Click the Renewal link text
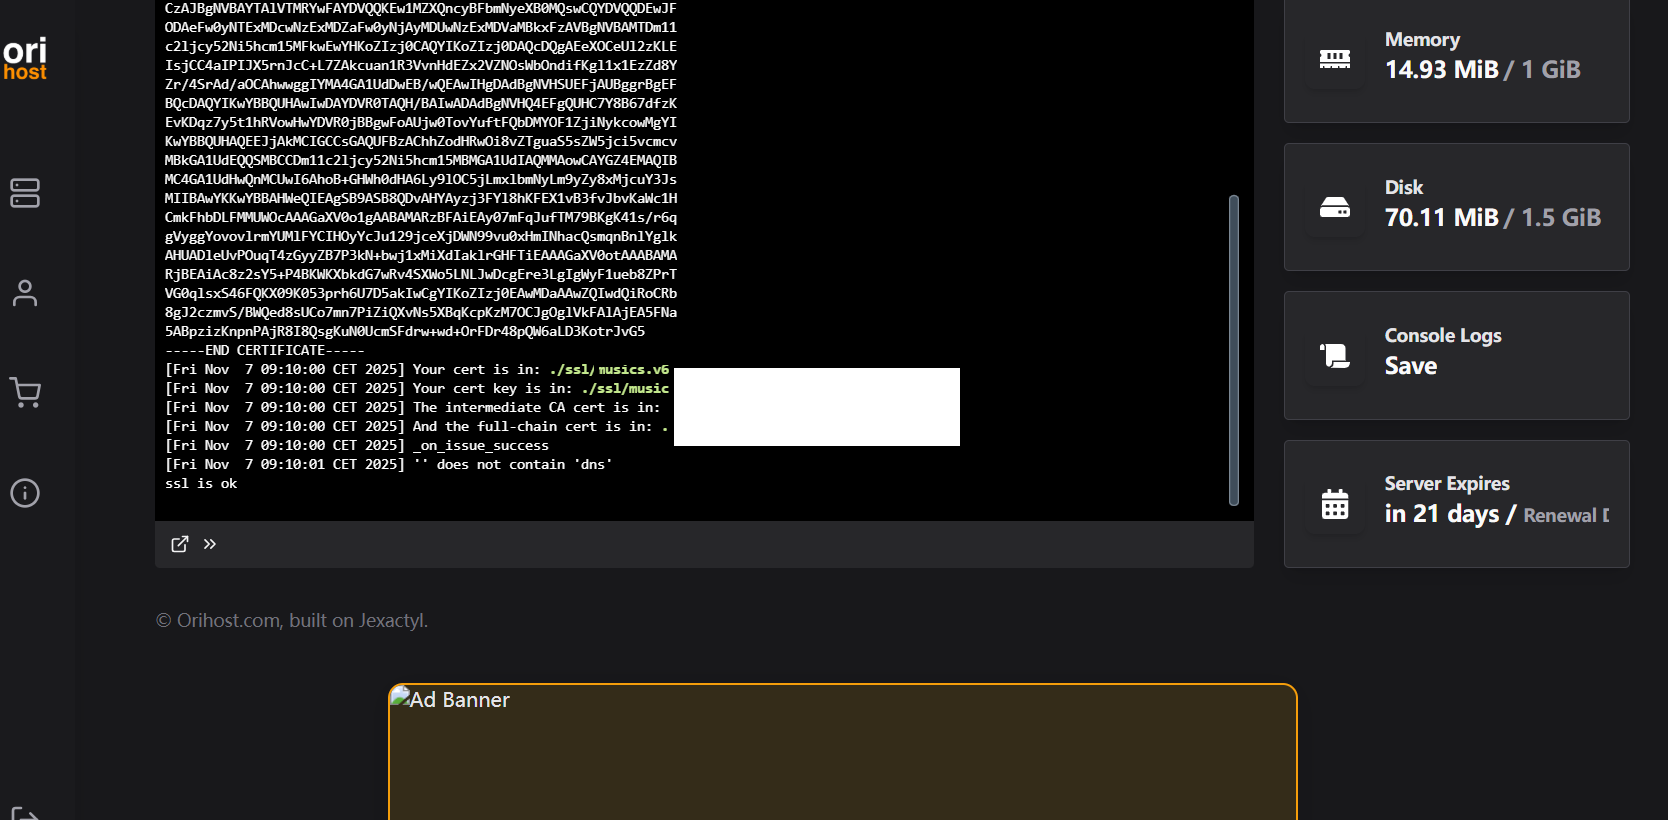This screenshot has width=1668, height=820. (x=1565, y=516)
